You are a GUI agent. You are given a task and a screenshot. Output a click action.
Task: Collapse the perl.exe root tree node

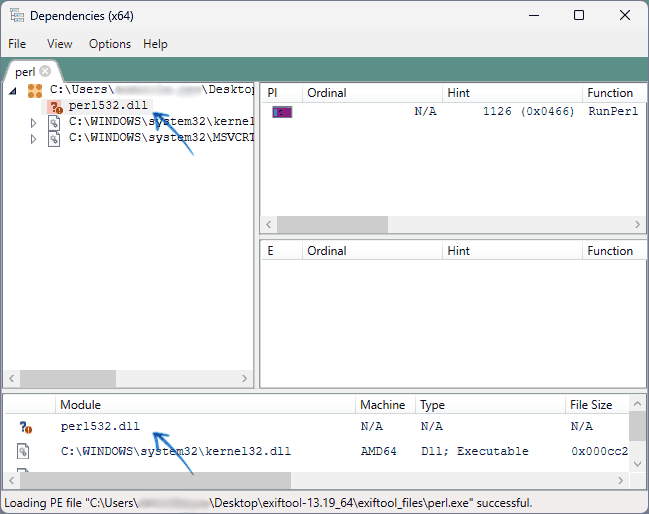pos(13,90)
